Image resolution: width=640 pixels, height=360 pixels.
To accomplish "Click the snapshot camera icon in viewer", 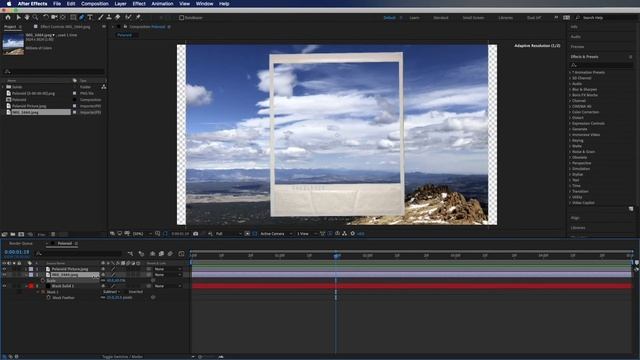I will click(x=196, y=234).
